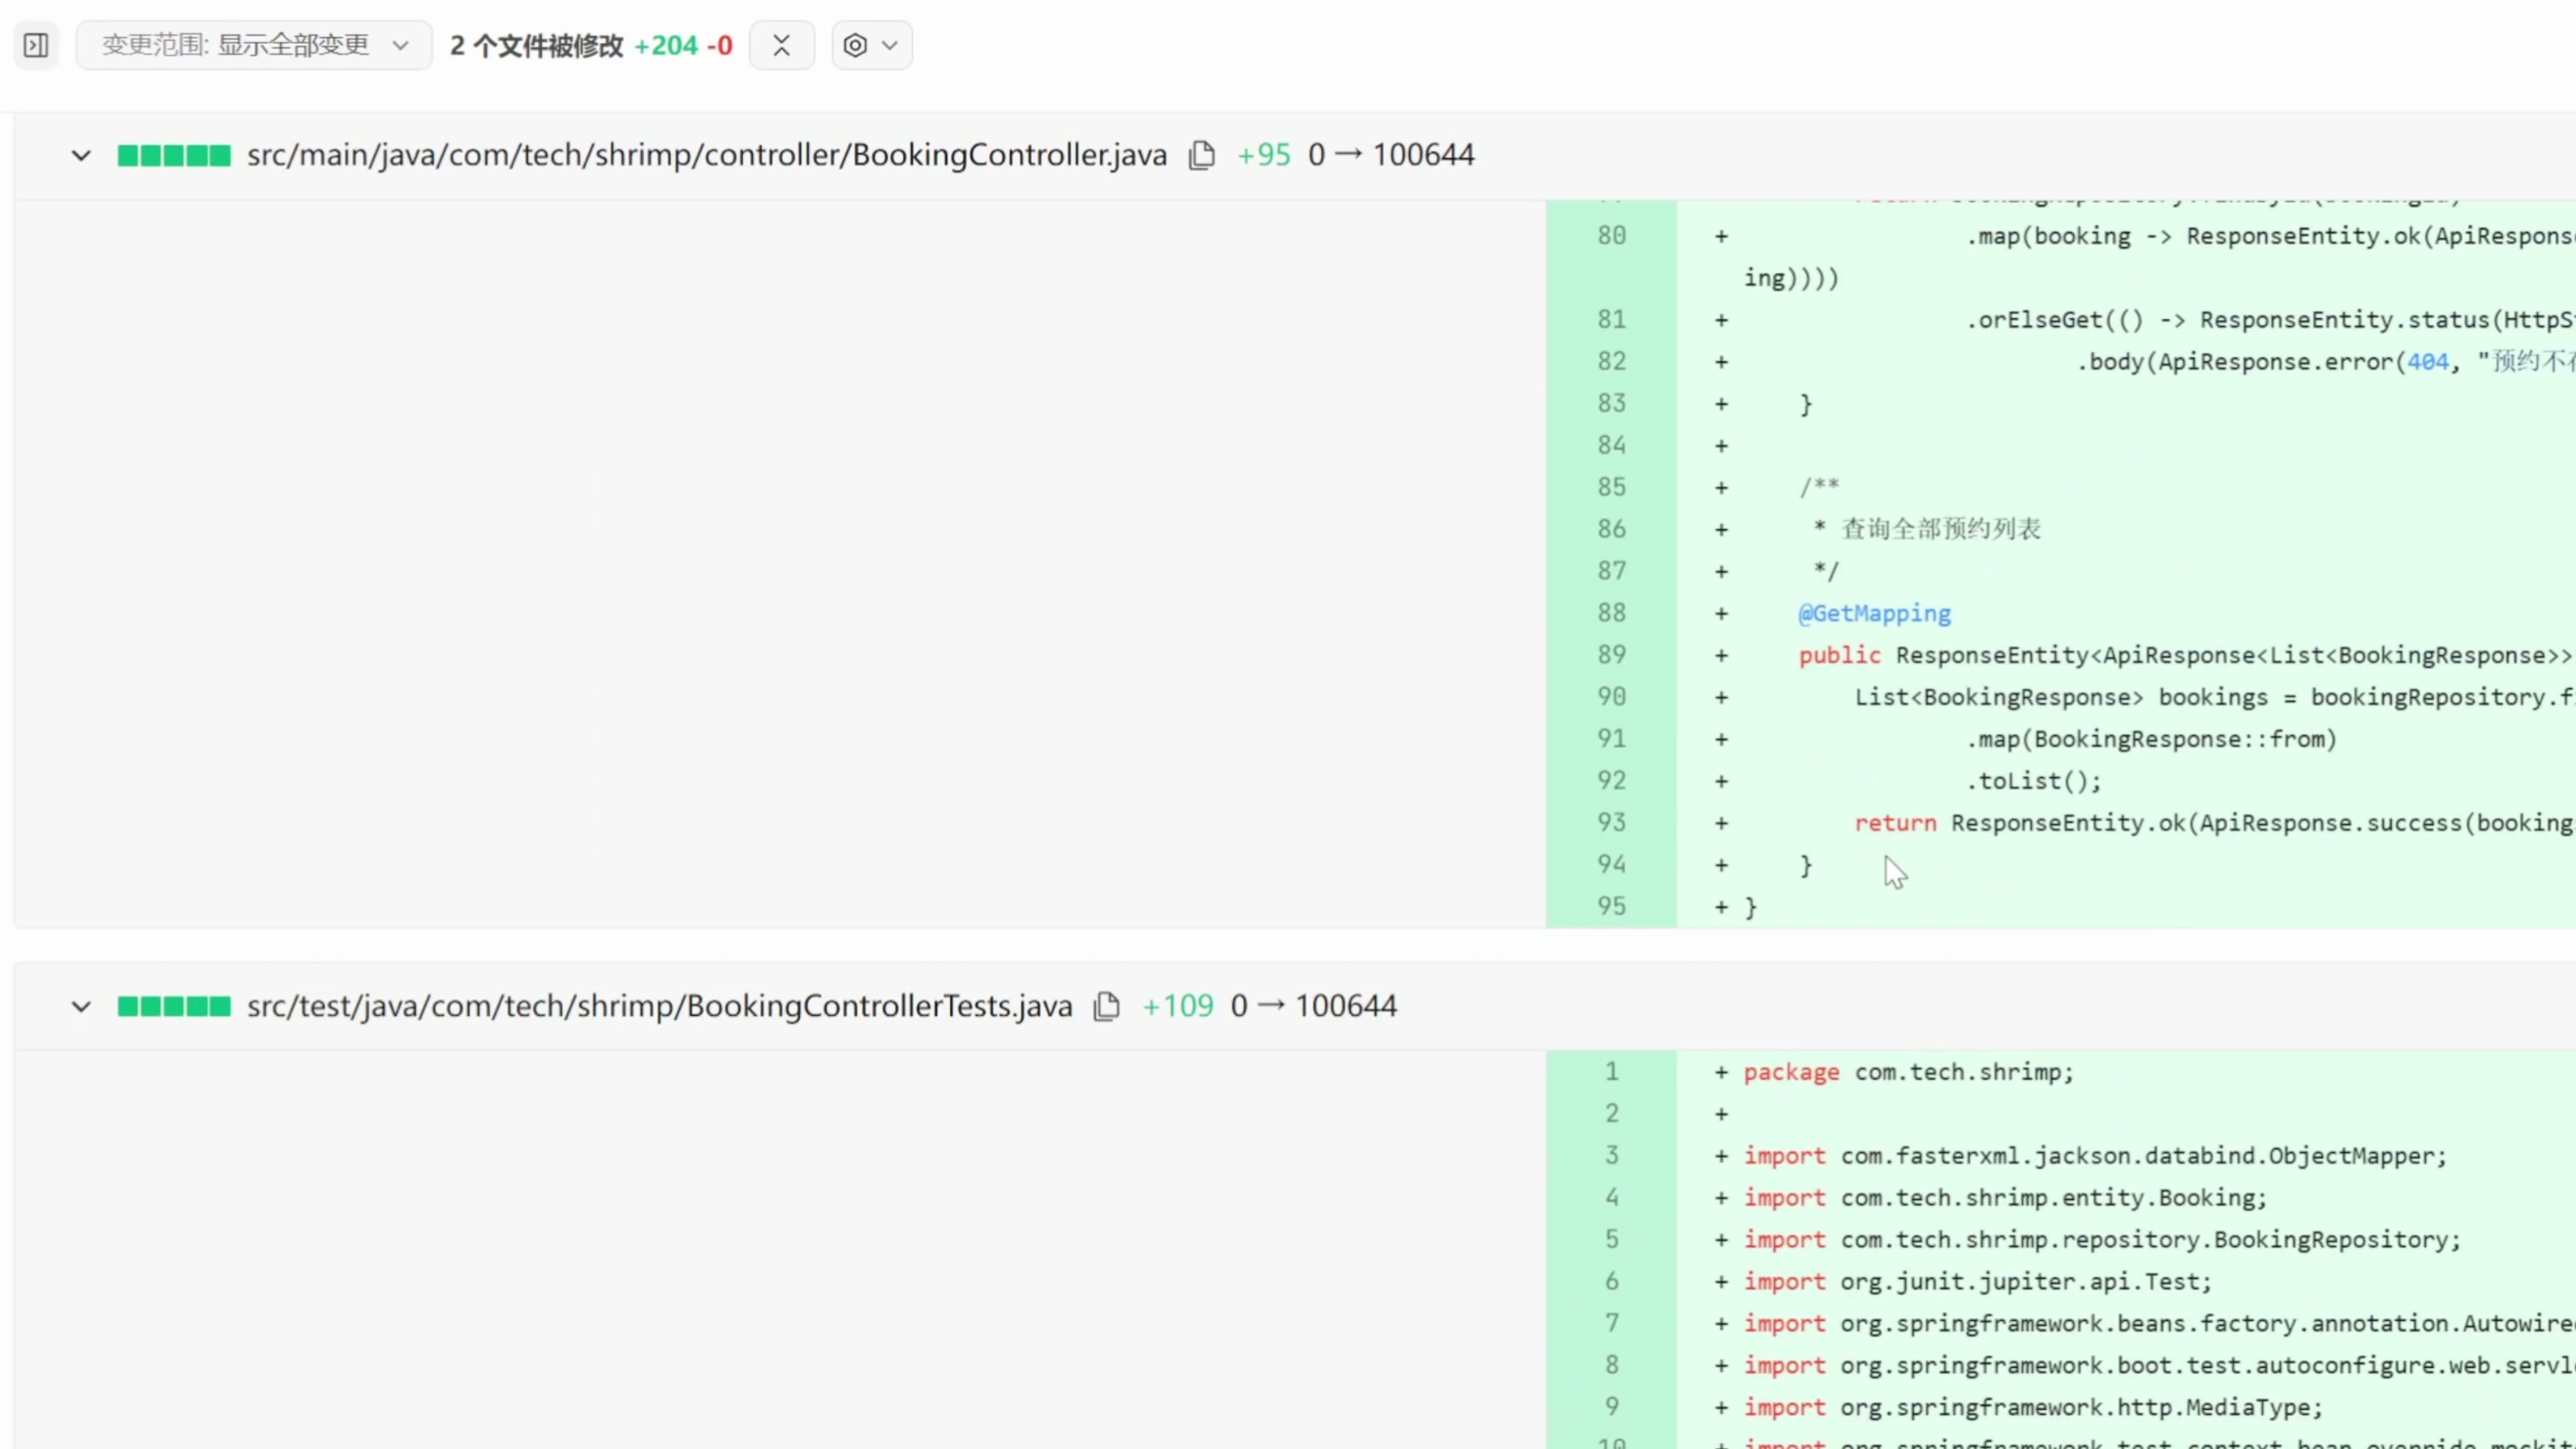Image resolution: width=2576 pixels, height=1449 pixels.
Task: Click the import ObjectMapper line
Action: tap(2095, 1156)
